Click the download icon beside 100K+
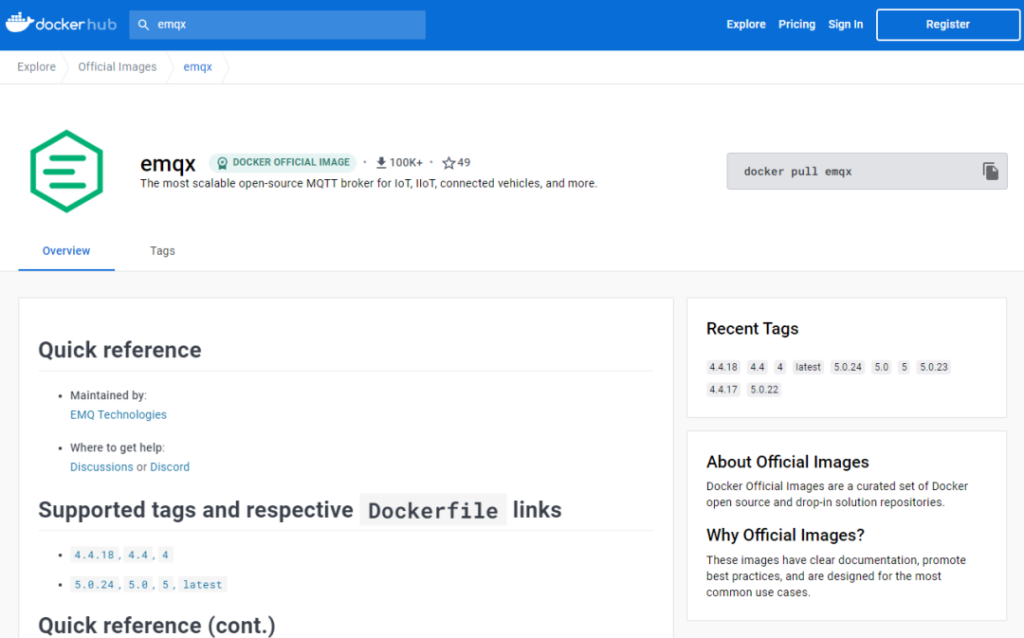Image resolution: width=1024 pixels, height=638 pixels. (x=381, y=163)
